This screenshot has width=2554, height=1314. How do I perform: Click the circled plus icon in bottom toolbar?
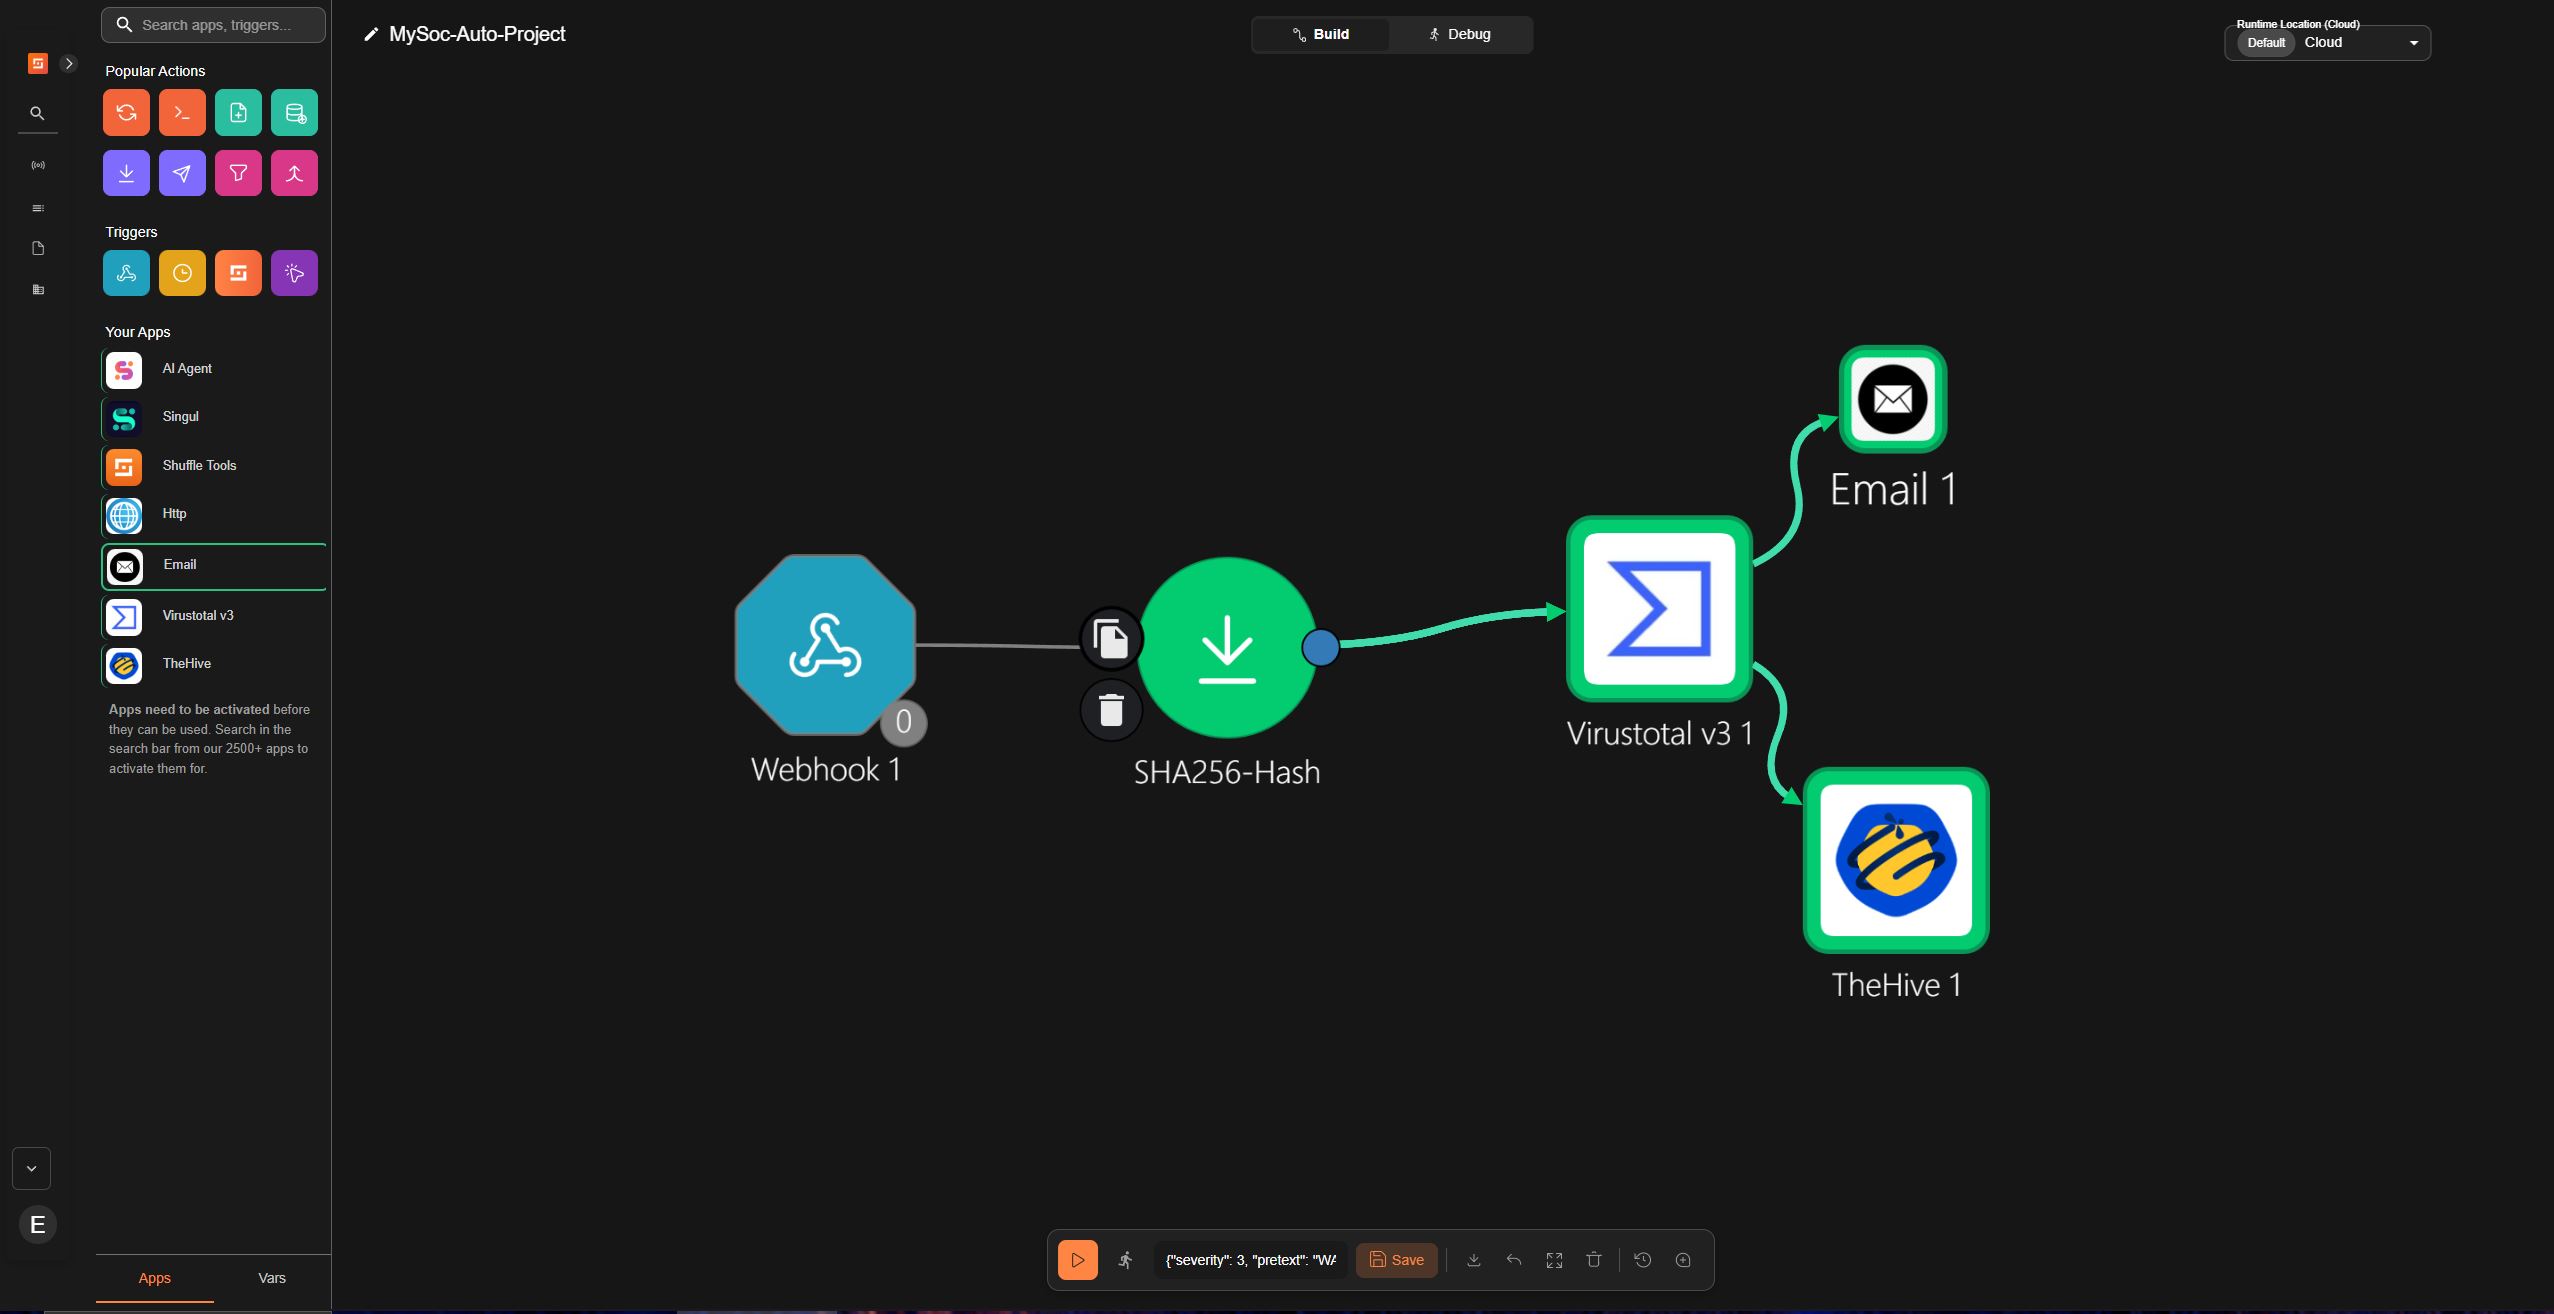(1683, 1260)
